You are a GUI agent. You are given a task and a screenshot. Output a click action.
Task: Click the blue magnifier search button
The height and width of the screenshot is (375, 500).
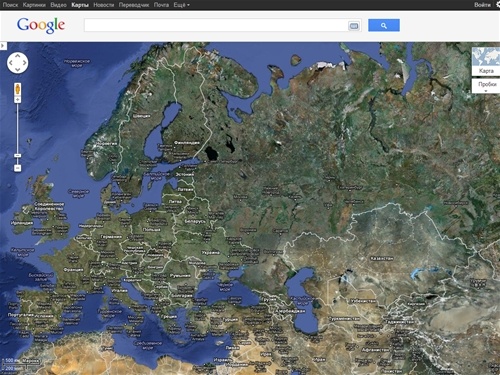(x=384, y=25)
